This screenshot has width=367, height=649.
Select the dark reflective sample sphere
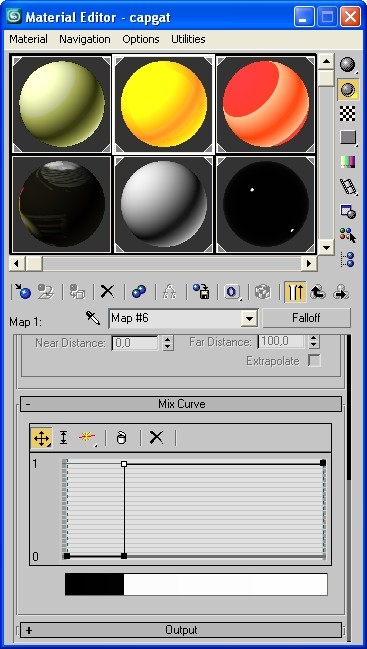tap(61, 204)
